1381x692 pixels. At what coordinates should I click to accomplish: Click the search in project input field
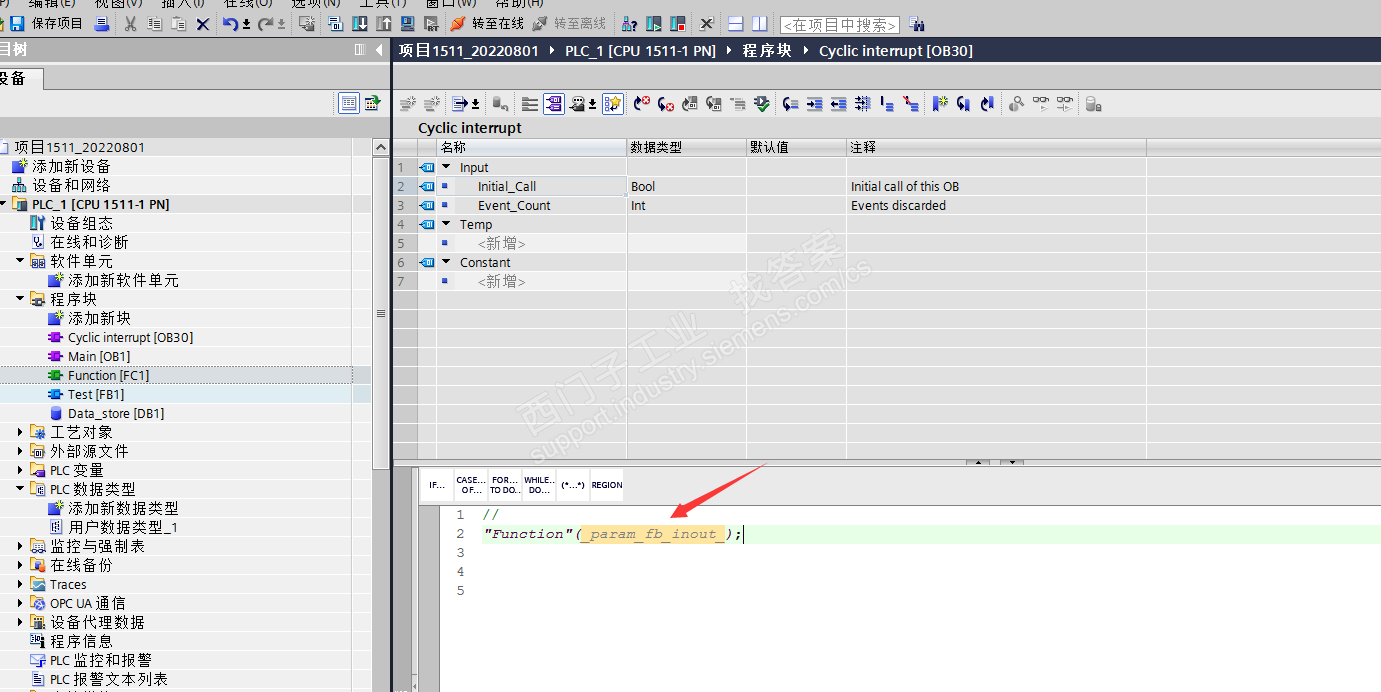839,24
